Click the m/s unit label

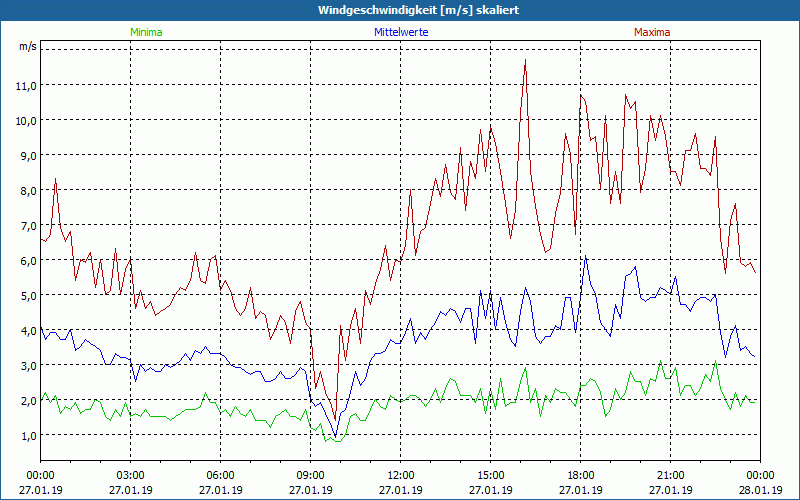point(27,47)
